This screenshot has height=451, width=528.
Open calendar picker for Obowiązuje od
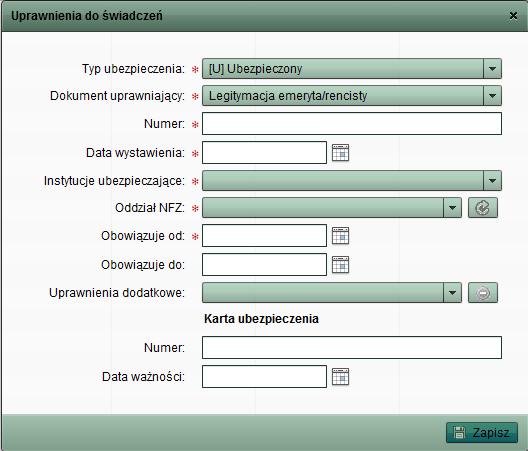(340, 235)
